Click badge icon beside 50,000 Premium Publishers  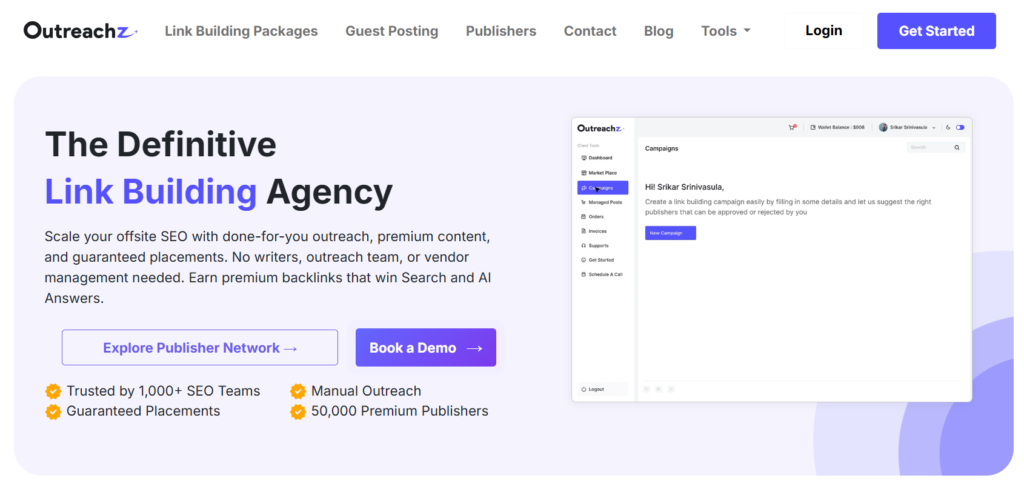[x=298, y=411]
